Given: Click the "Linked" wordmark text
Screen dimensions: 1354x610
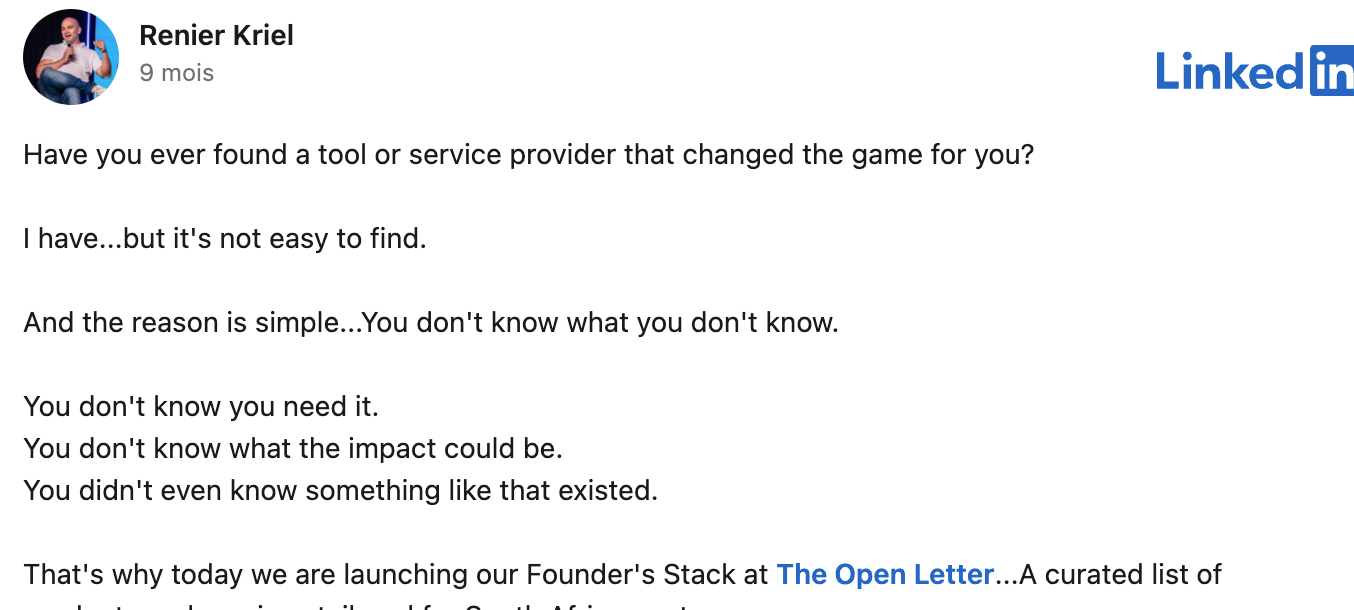Looking at the screenshot, I should point(1231,71).
